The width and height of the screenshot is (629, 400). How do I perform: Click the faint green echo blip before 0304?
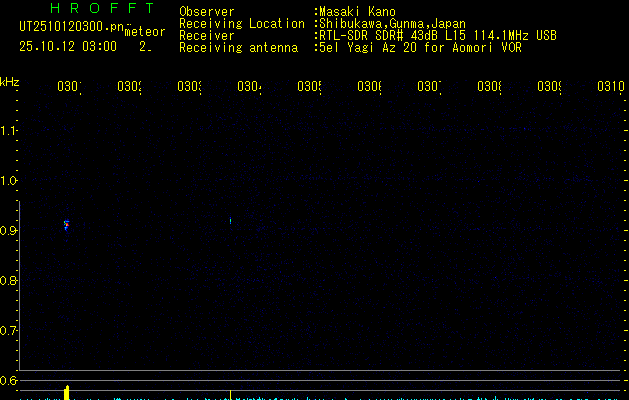coord(230,221)
